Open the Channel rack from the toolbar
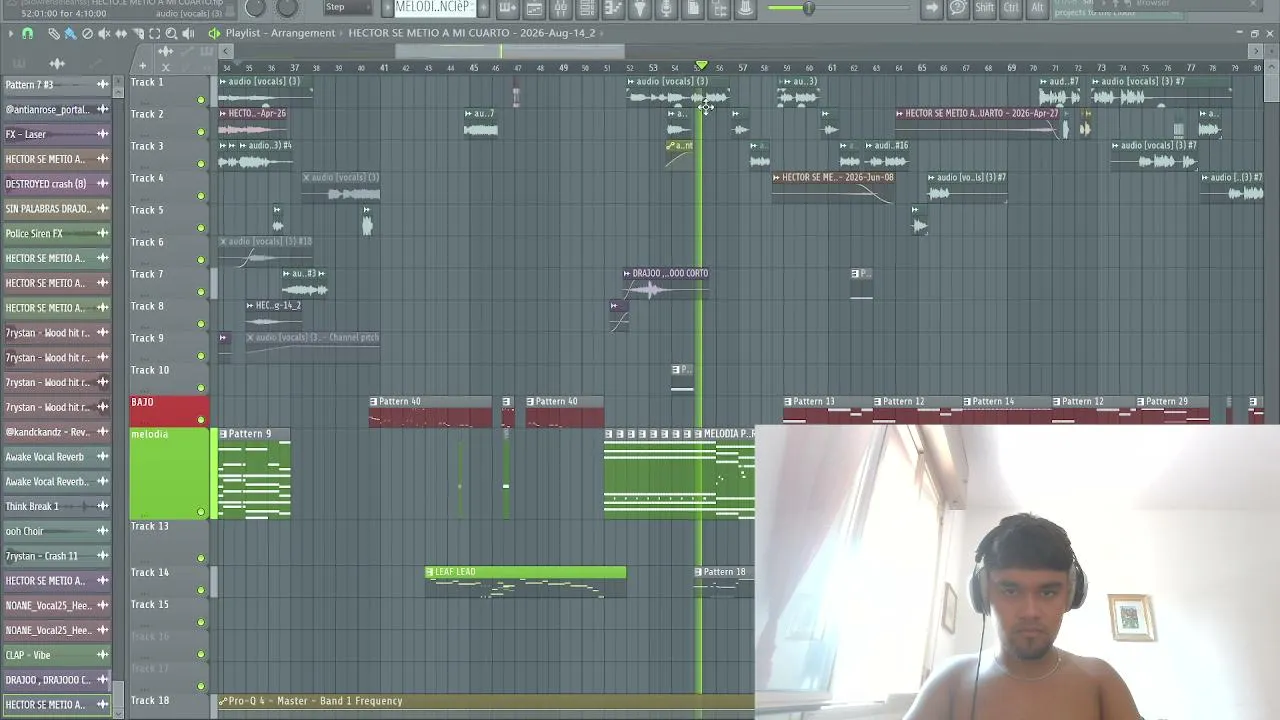This screenshot has width=1280, height=720. 587,9
